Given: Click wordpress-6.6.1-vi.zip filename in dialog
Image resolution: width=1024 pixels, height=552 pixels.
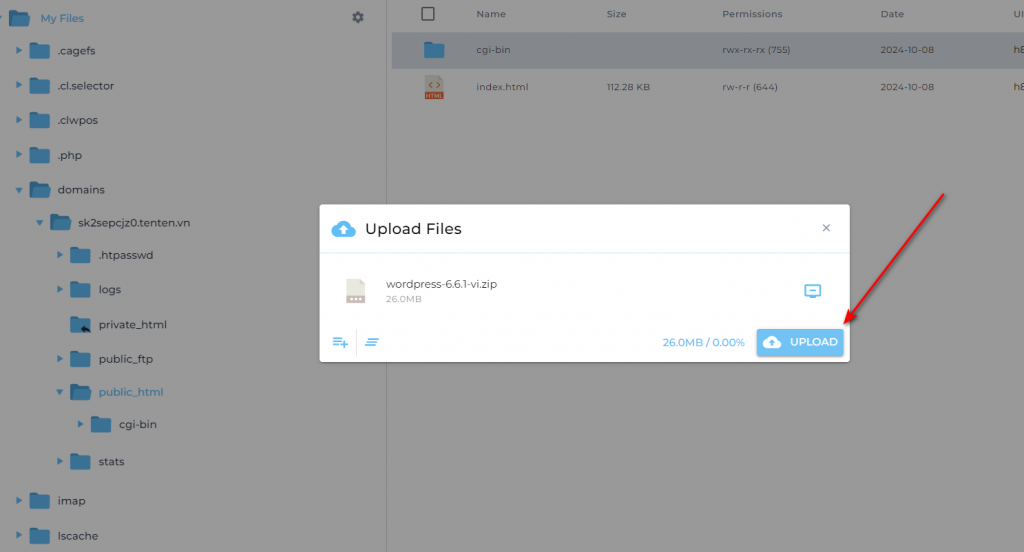Looking at the screenshot, I should click(x=441, y=284).
